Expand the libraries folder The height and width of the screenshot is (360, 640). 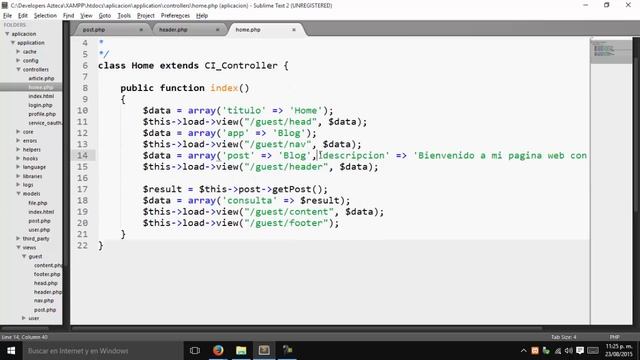(x=18, y=176)
